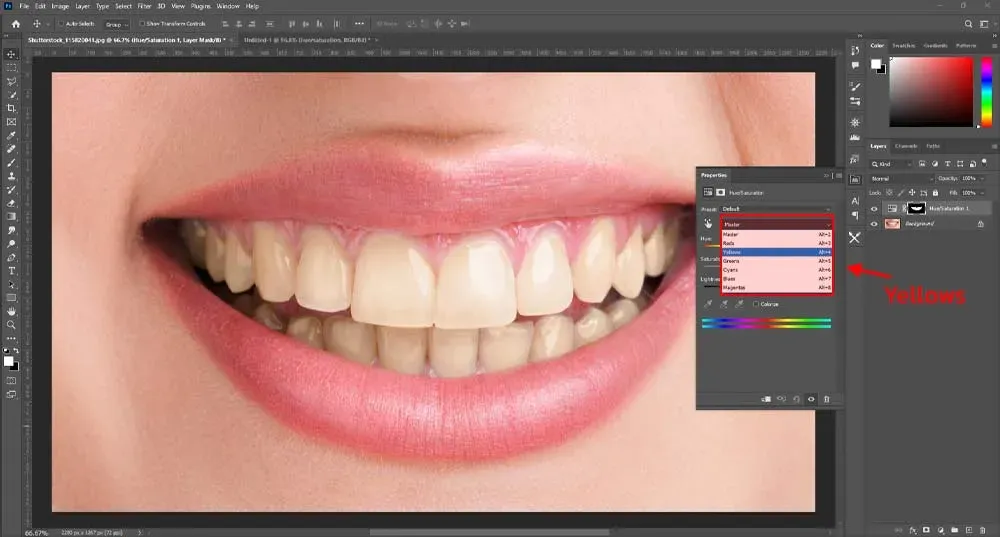Choose Reds in the channel list
The width and height of the screenshot is (1000, 537).
click(x=777, y=244)
